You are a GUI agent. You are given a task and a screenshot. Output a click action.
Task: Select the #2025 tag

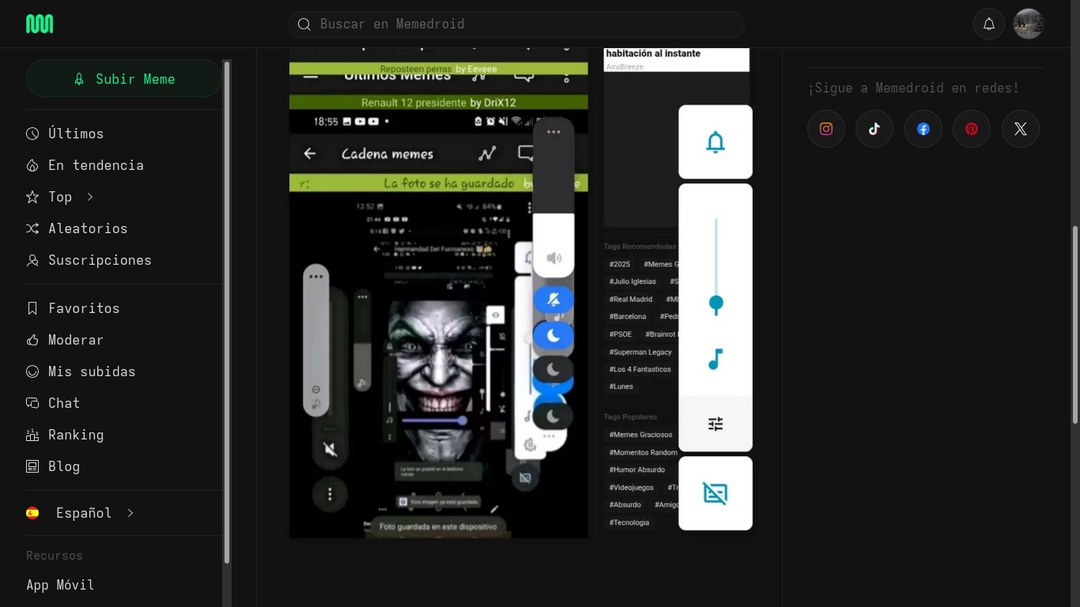point(619,264)
